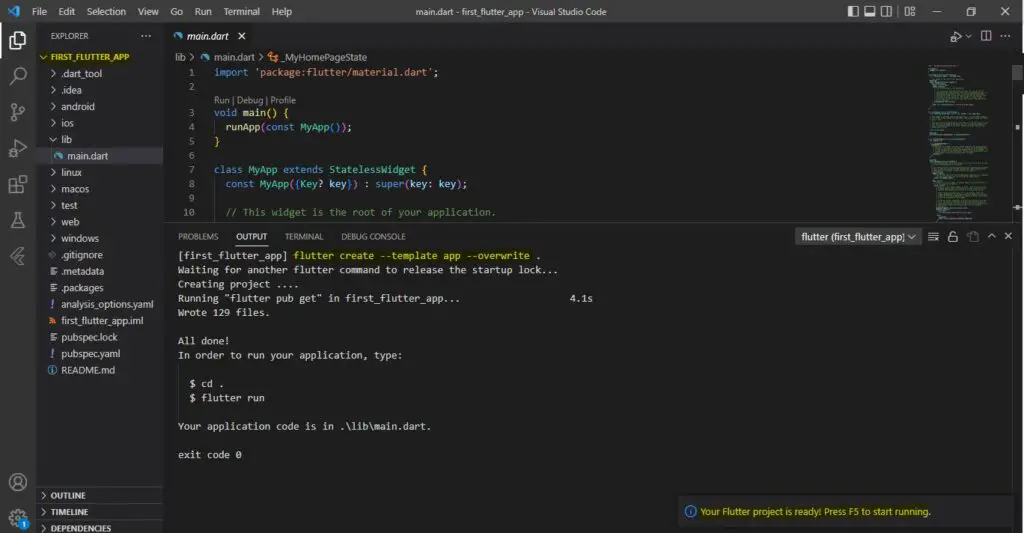Open the Search view icon
The width and height of the screenshot is (1024, 533).
[18, 76]
